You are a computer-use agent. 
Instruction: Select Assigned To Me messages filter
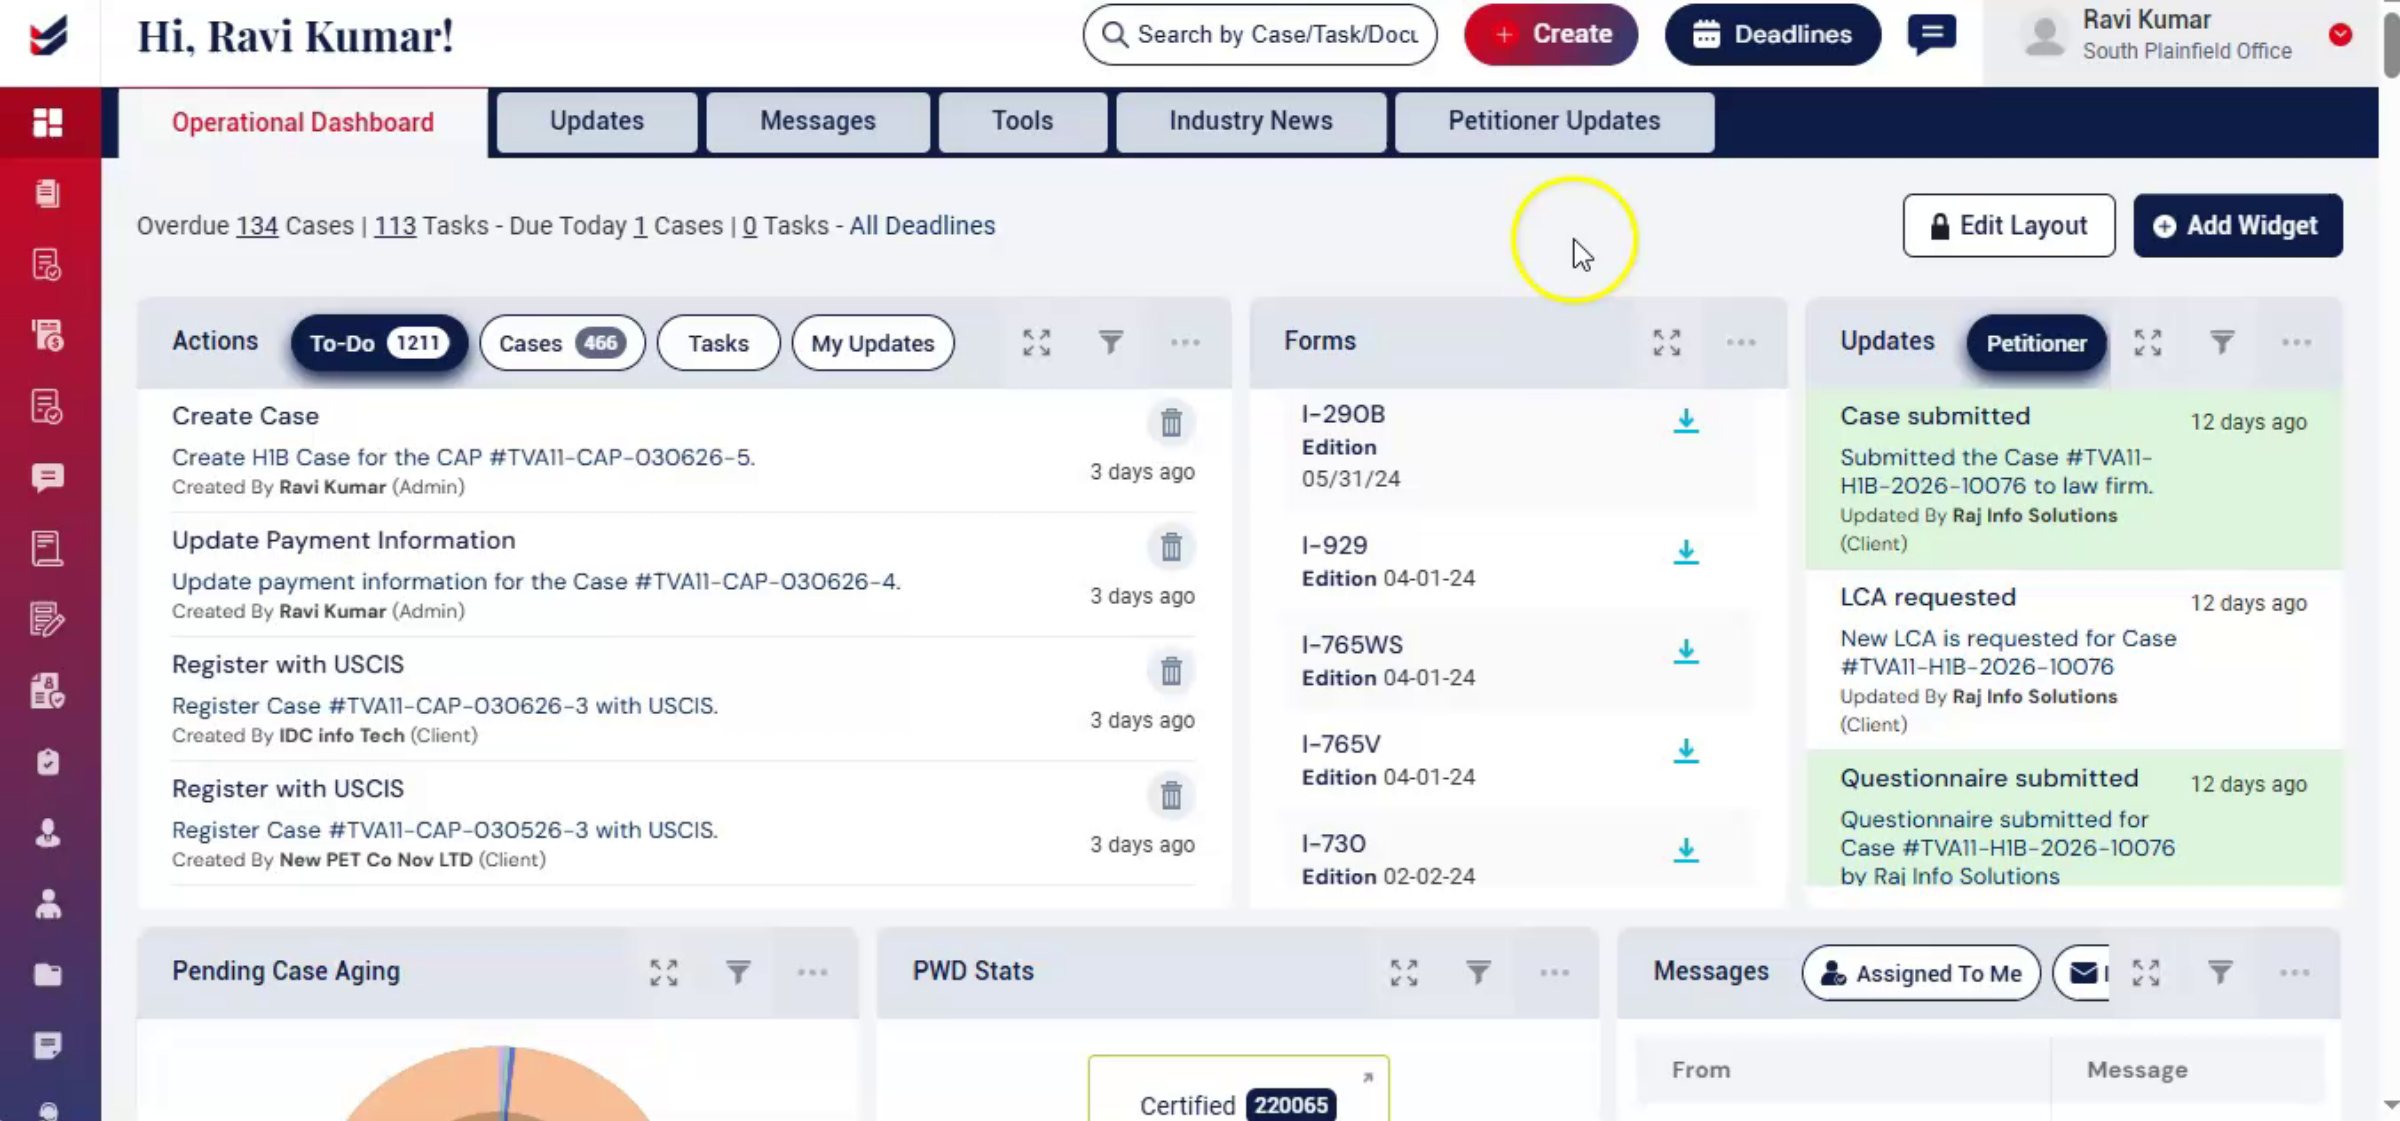(x=1921, y=973)
